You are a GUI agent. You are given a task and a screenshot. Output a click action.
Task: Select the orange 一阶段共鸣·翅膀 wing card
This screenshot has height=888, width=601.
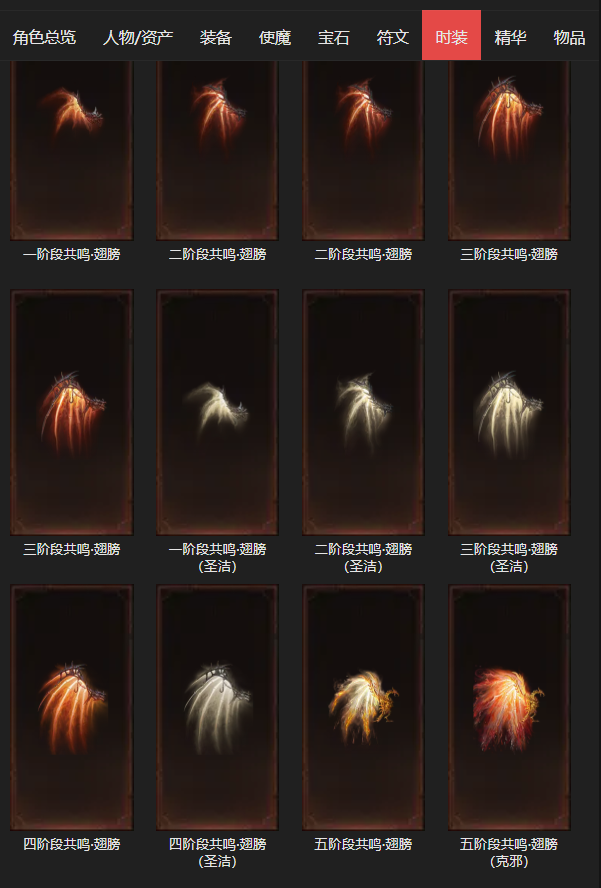point(72,150)
